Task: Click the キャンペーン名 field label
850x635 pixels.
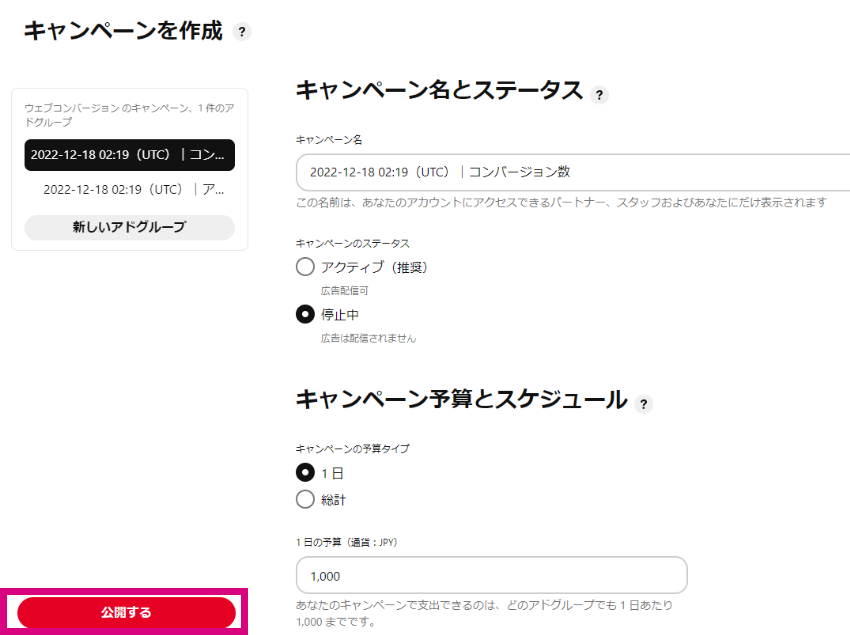Action: pyautogui.click(x=329, y=140)
